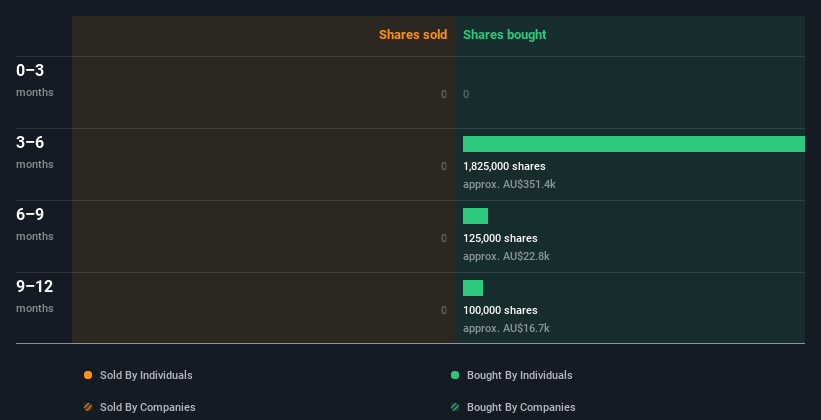Click the 1,825,000 shares value
The width and height of the screenshot is (821, 420).
tap(504, 166)
